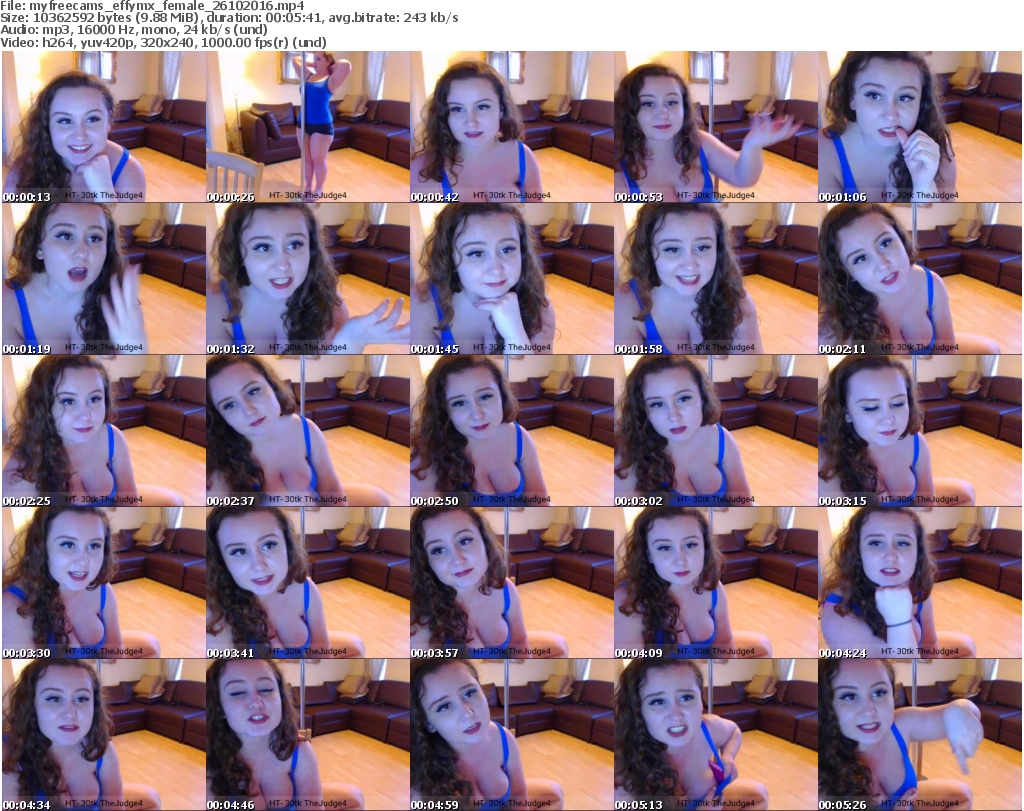Open the frame at timestamp 00:00:26
1024x811 pixels.
click(308, 127)
